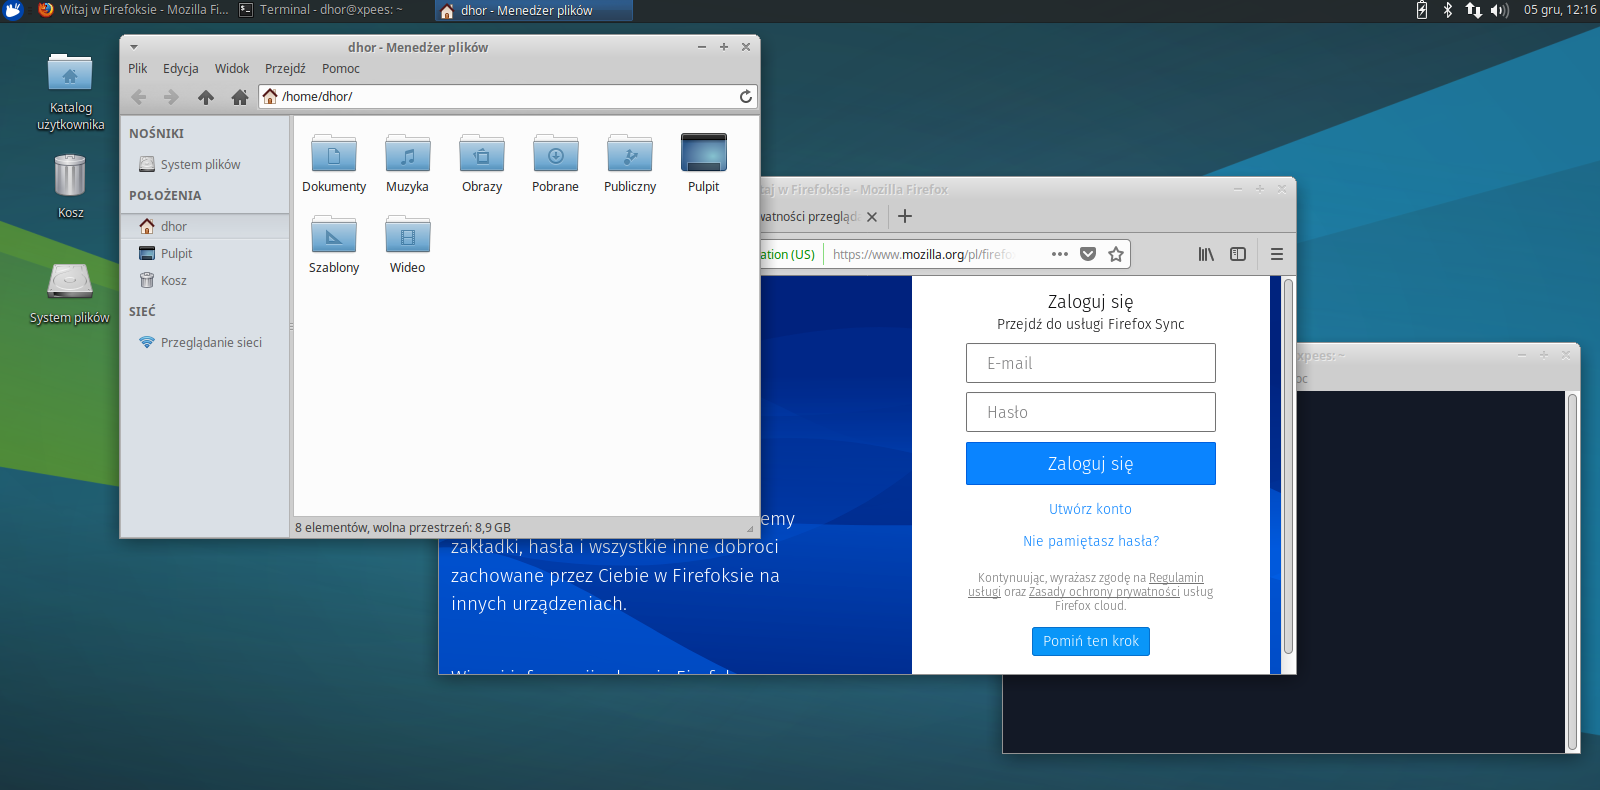Screen dimensions: 1600x790
Task: Click the Firefox page vertical scrollbar
Action: [1288, 466]
